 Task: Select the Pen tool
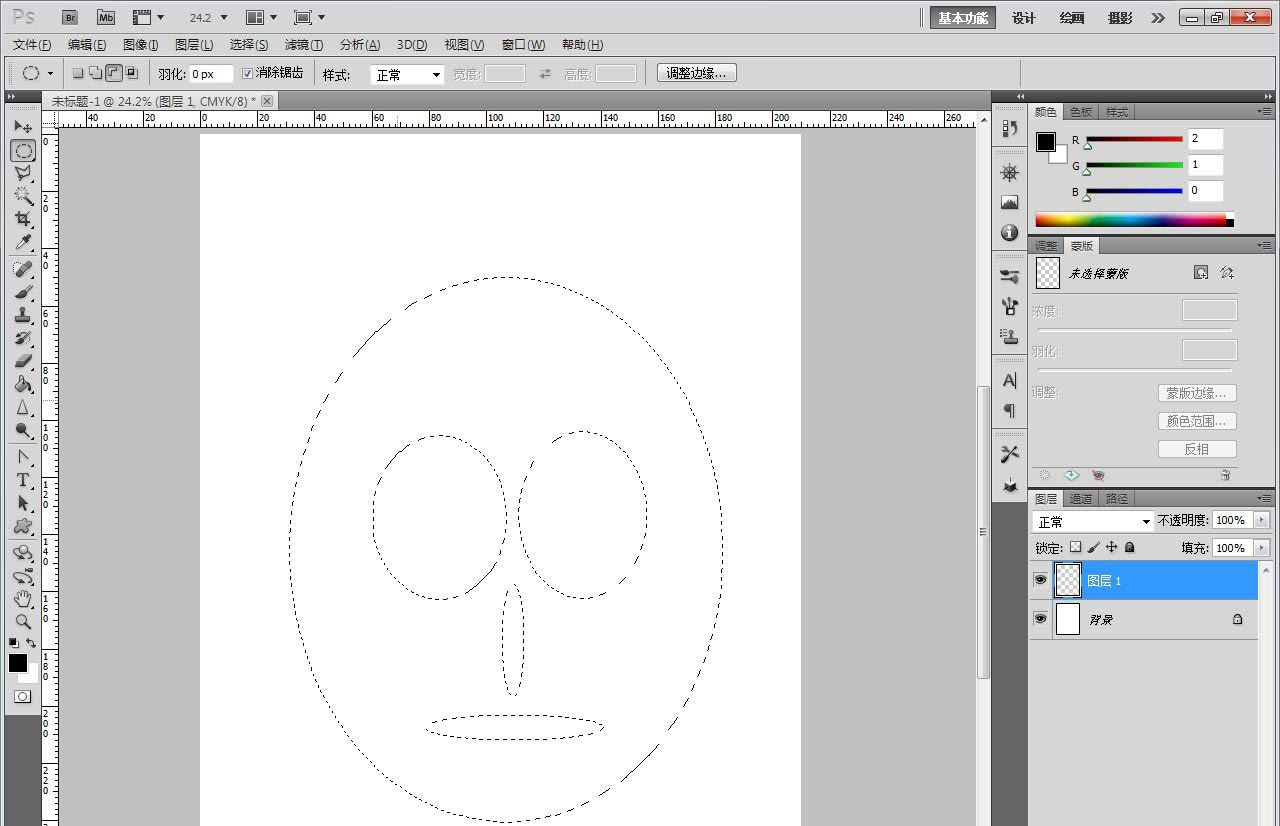click(22, 457)
